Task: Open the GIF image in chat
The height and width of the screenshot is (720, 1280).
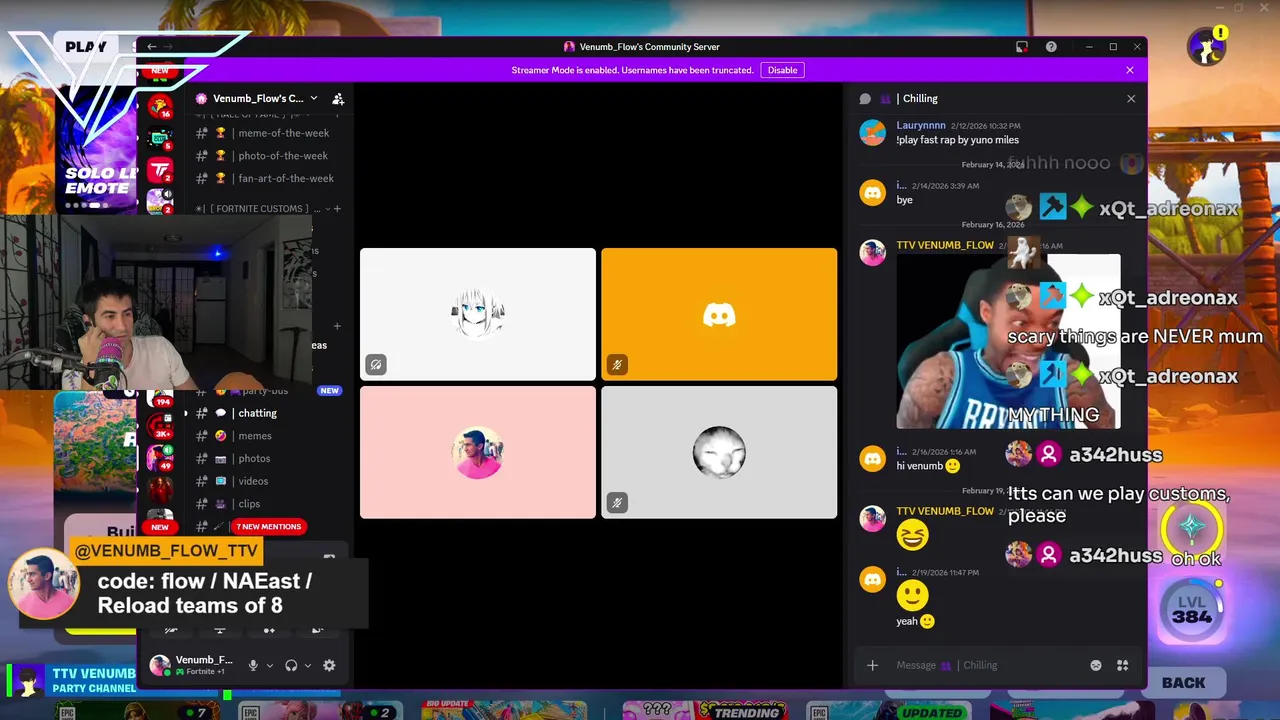Action: click(1008, 341)
